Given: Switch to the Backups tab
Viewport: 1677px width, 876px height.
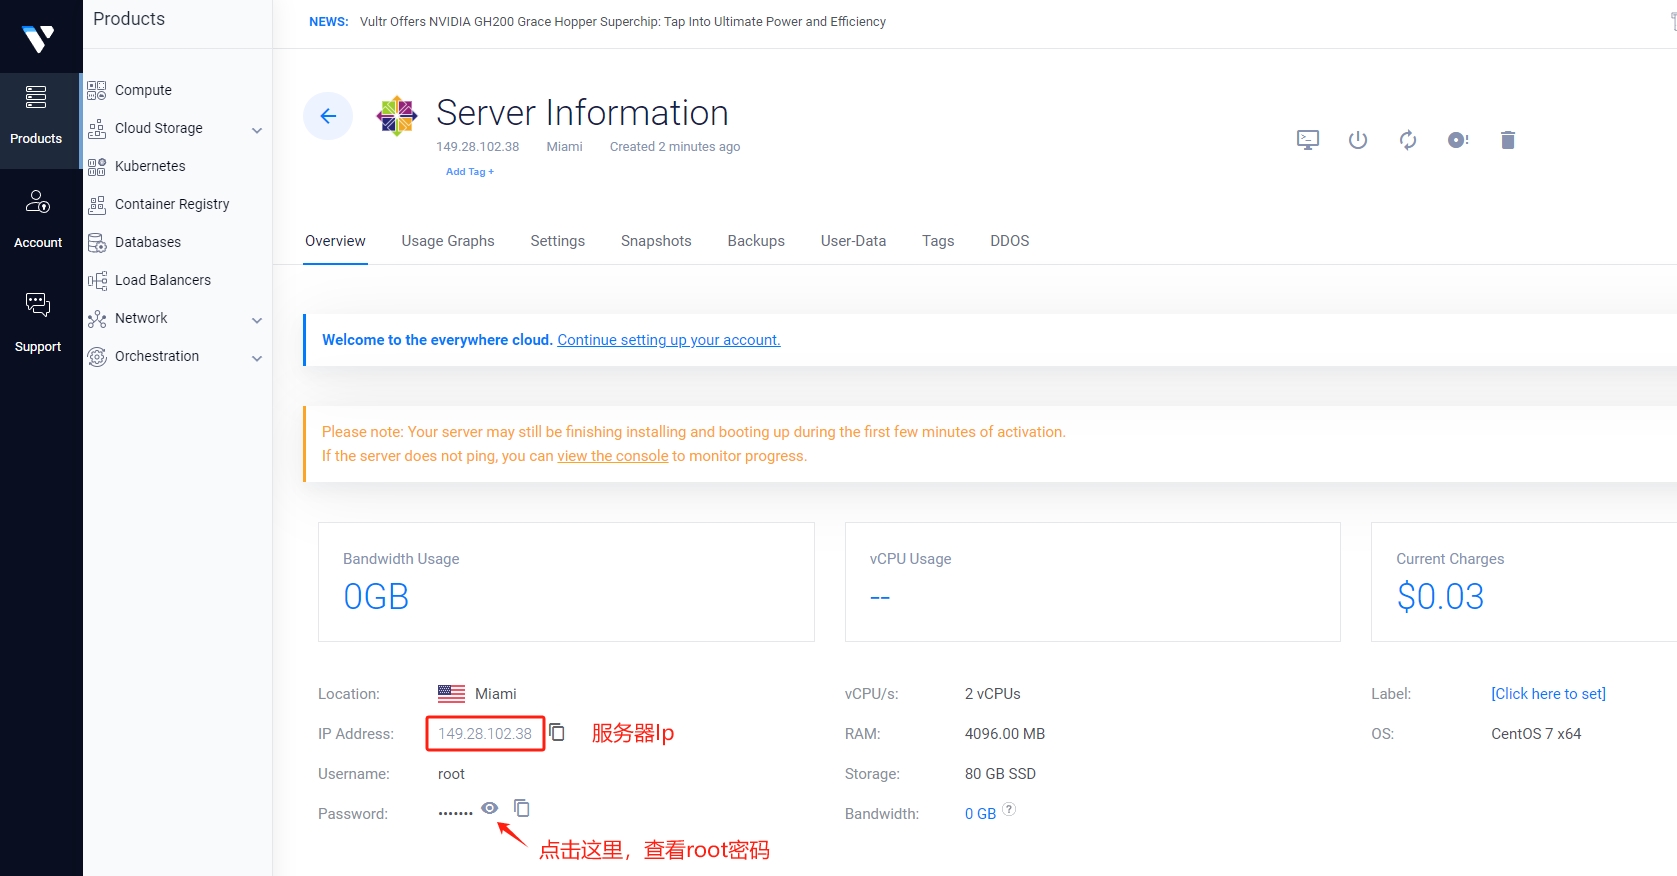Looking at the screenshot, I should (x=756, y=241).
